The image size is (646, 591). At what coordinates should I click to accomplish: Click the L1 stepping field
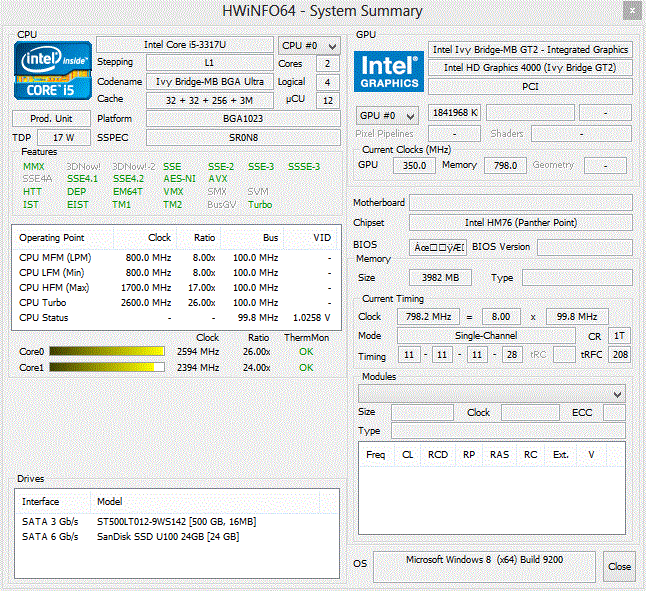coord(210,63)
